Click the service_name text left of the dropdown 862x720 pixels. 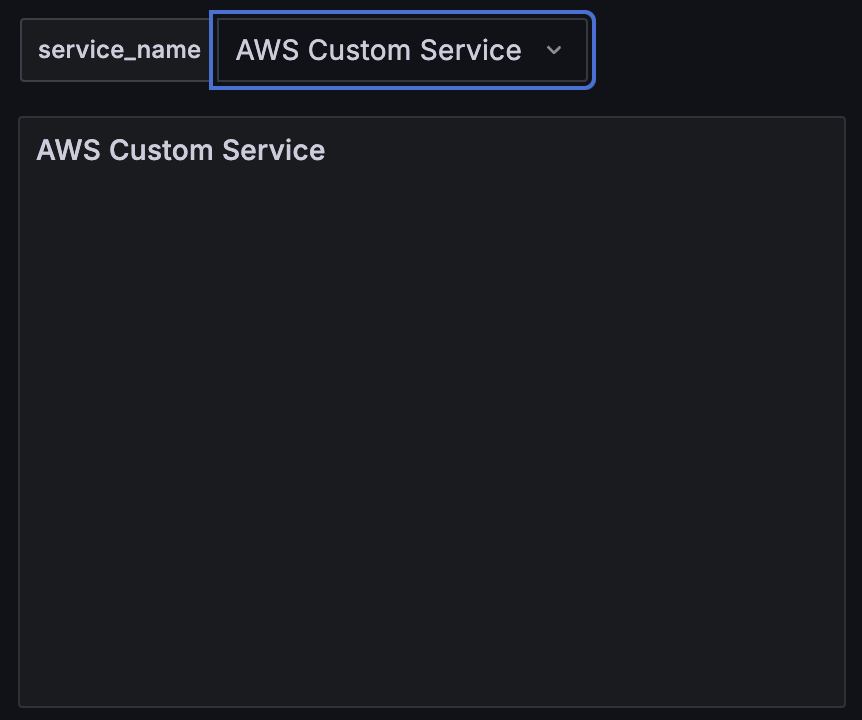(x=119, y=50)
